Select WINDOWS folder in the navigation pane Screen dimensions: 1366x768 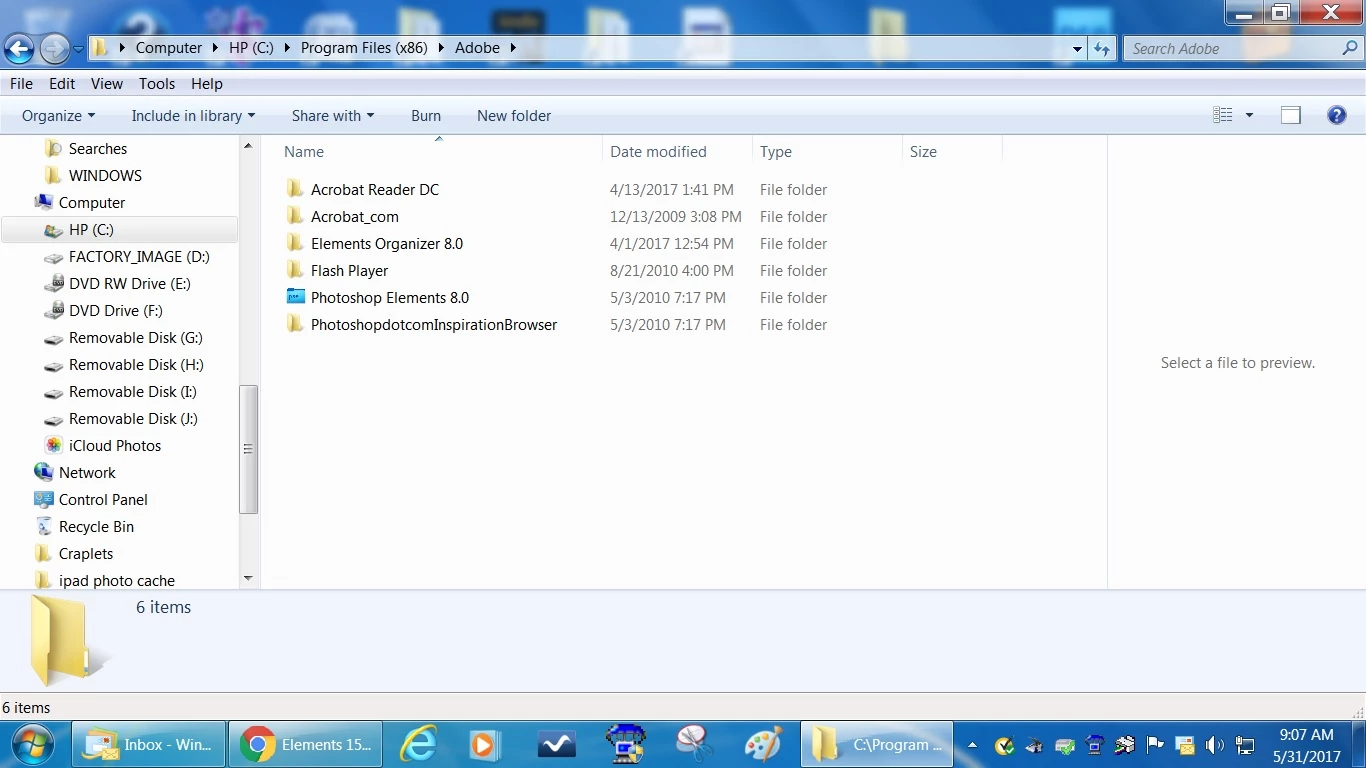point(105,176)
